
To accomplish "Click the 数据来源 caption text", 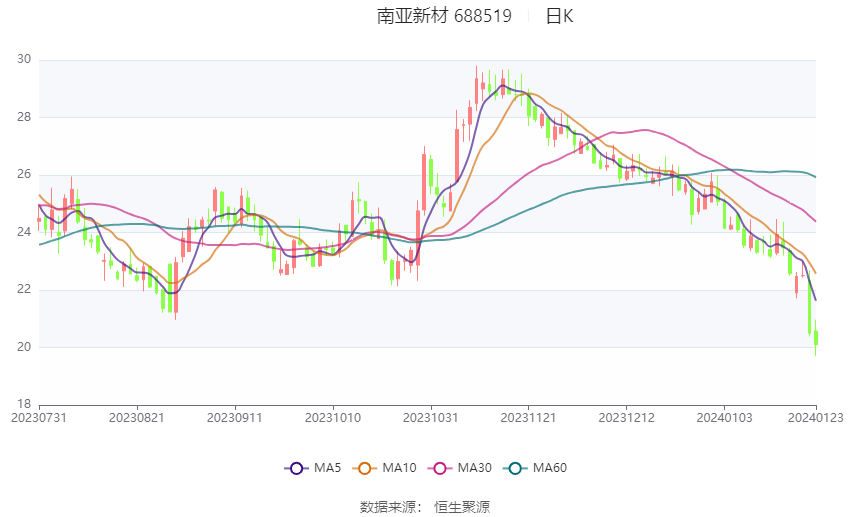I will [387, 507].
